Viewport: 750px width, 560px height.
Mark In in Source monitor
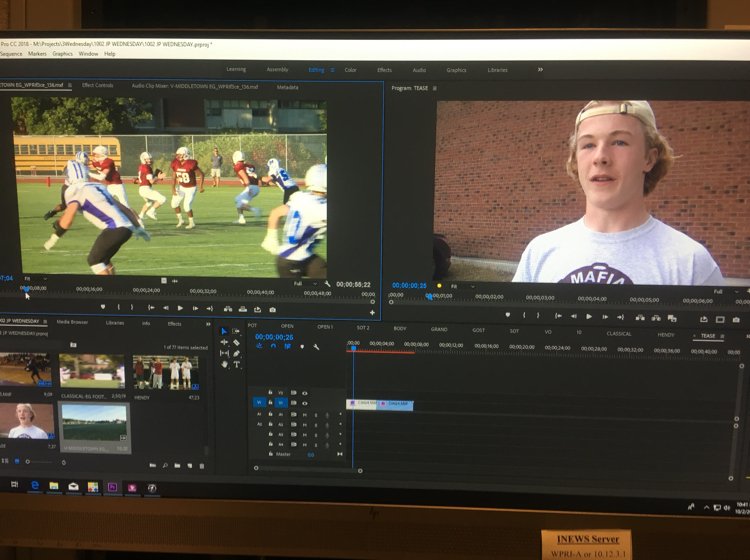pyautogui.click(x=119, y=307)
